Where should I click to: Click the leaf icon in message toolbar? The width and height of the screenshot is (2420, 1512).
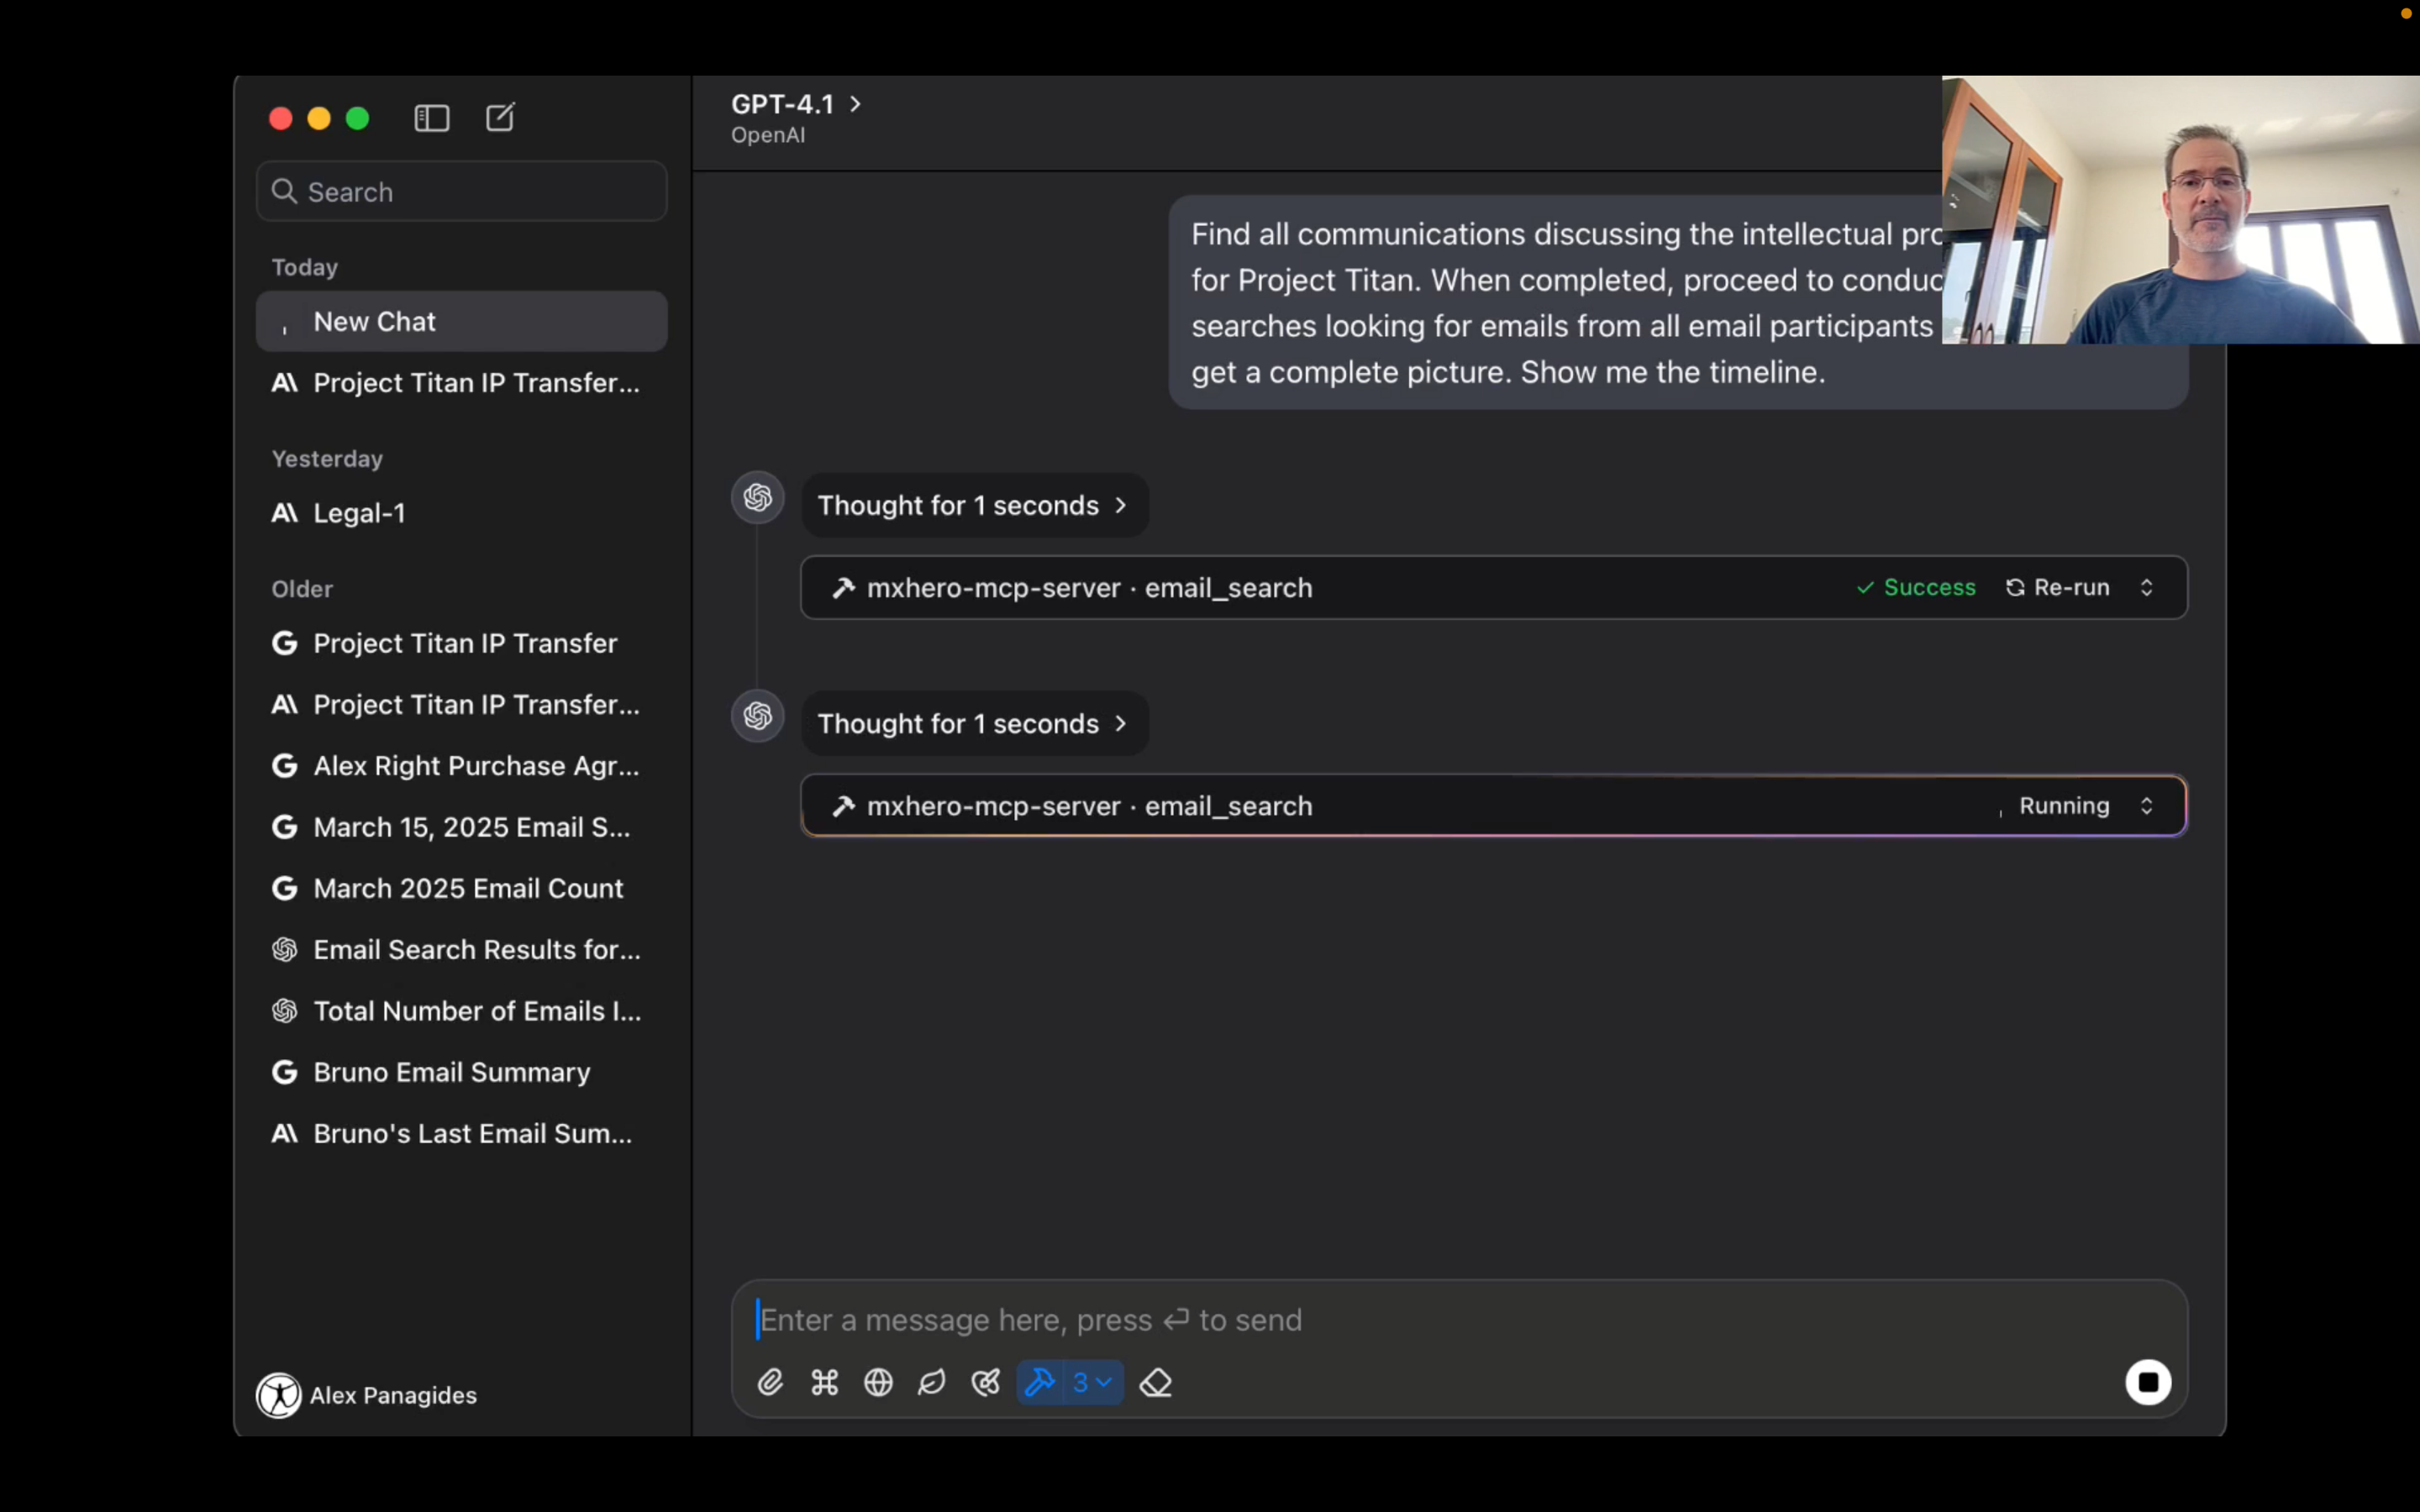pos(931,1382)
